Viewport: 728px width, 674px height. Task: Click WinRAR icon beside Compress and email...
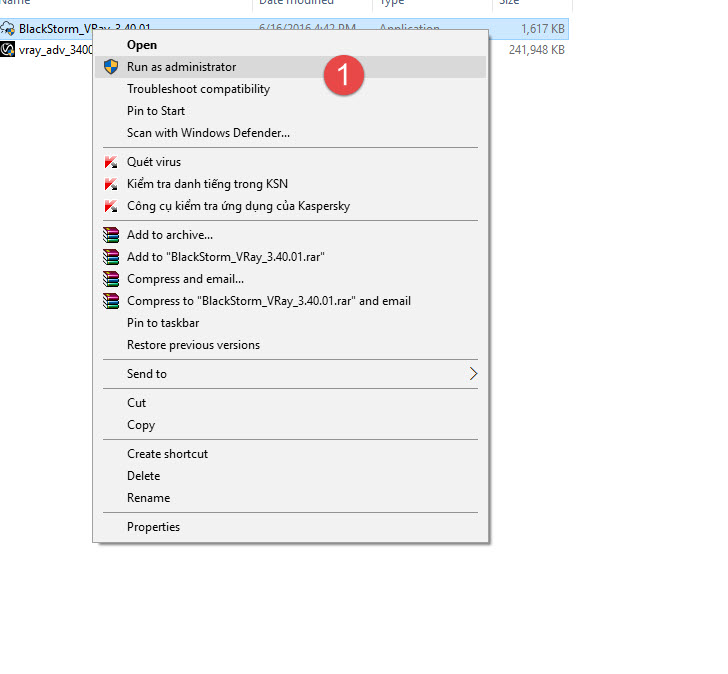[x=111, y=279]
